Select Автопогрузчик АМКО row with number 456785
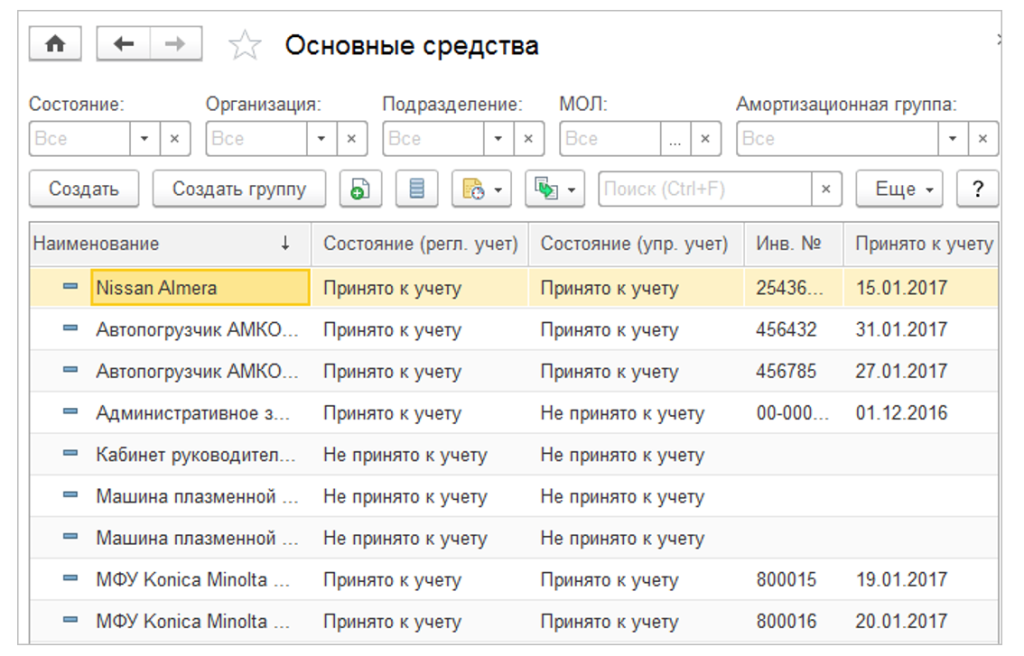This screenshot has height=656, width=1024. point(514,371)
